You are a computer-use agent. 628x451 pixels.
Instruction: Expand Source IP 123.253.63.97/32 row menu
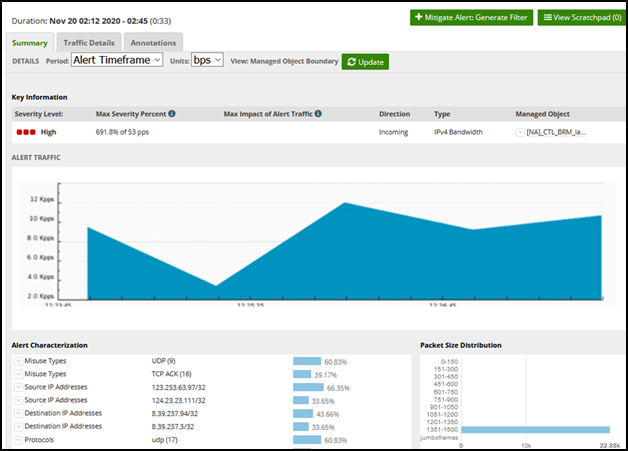(18, 388)
